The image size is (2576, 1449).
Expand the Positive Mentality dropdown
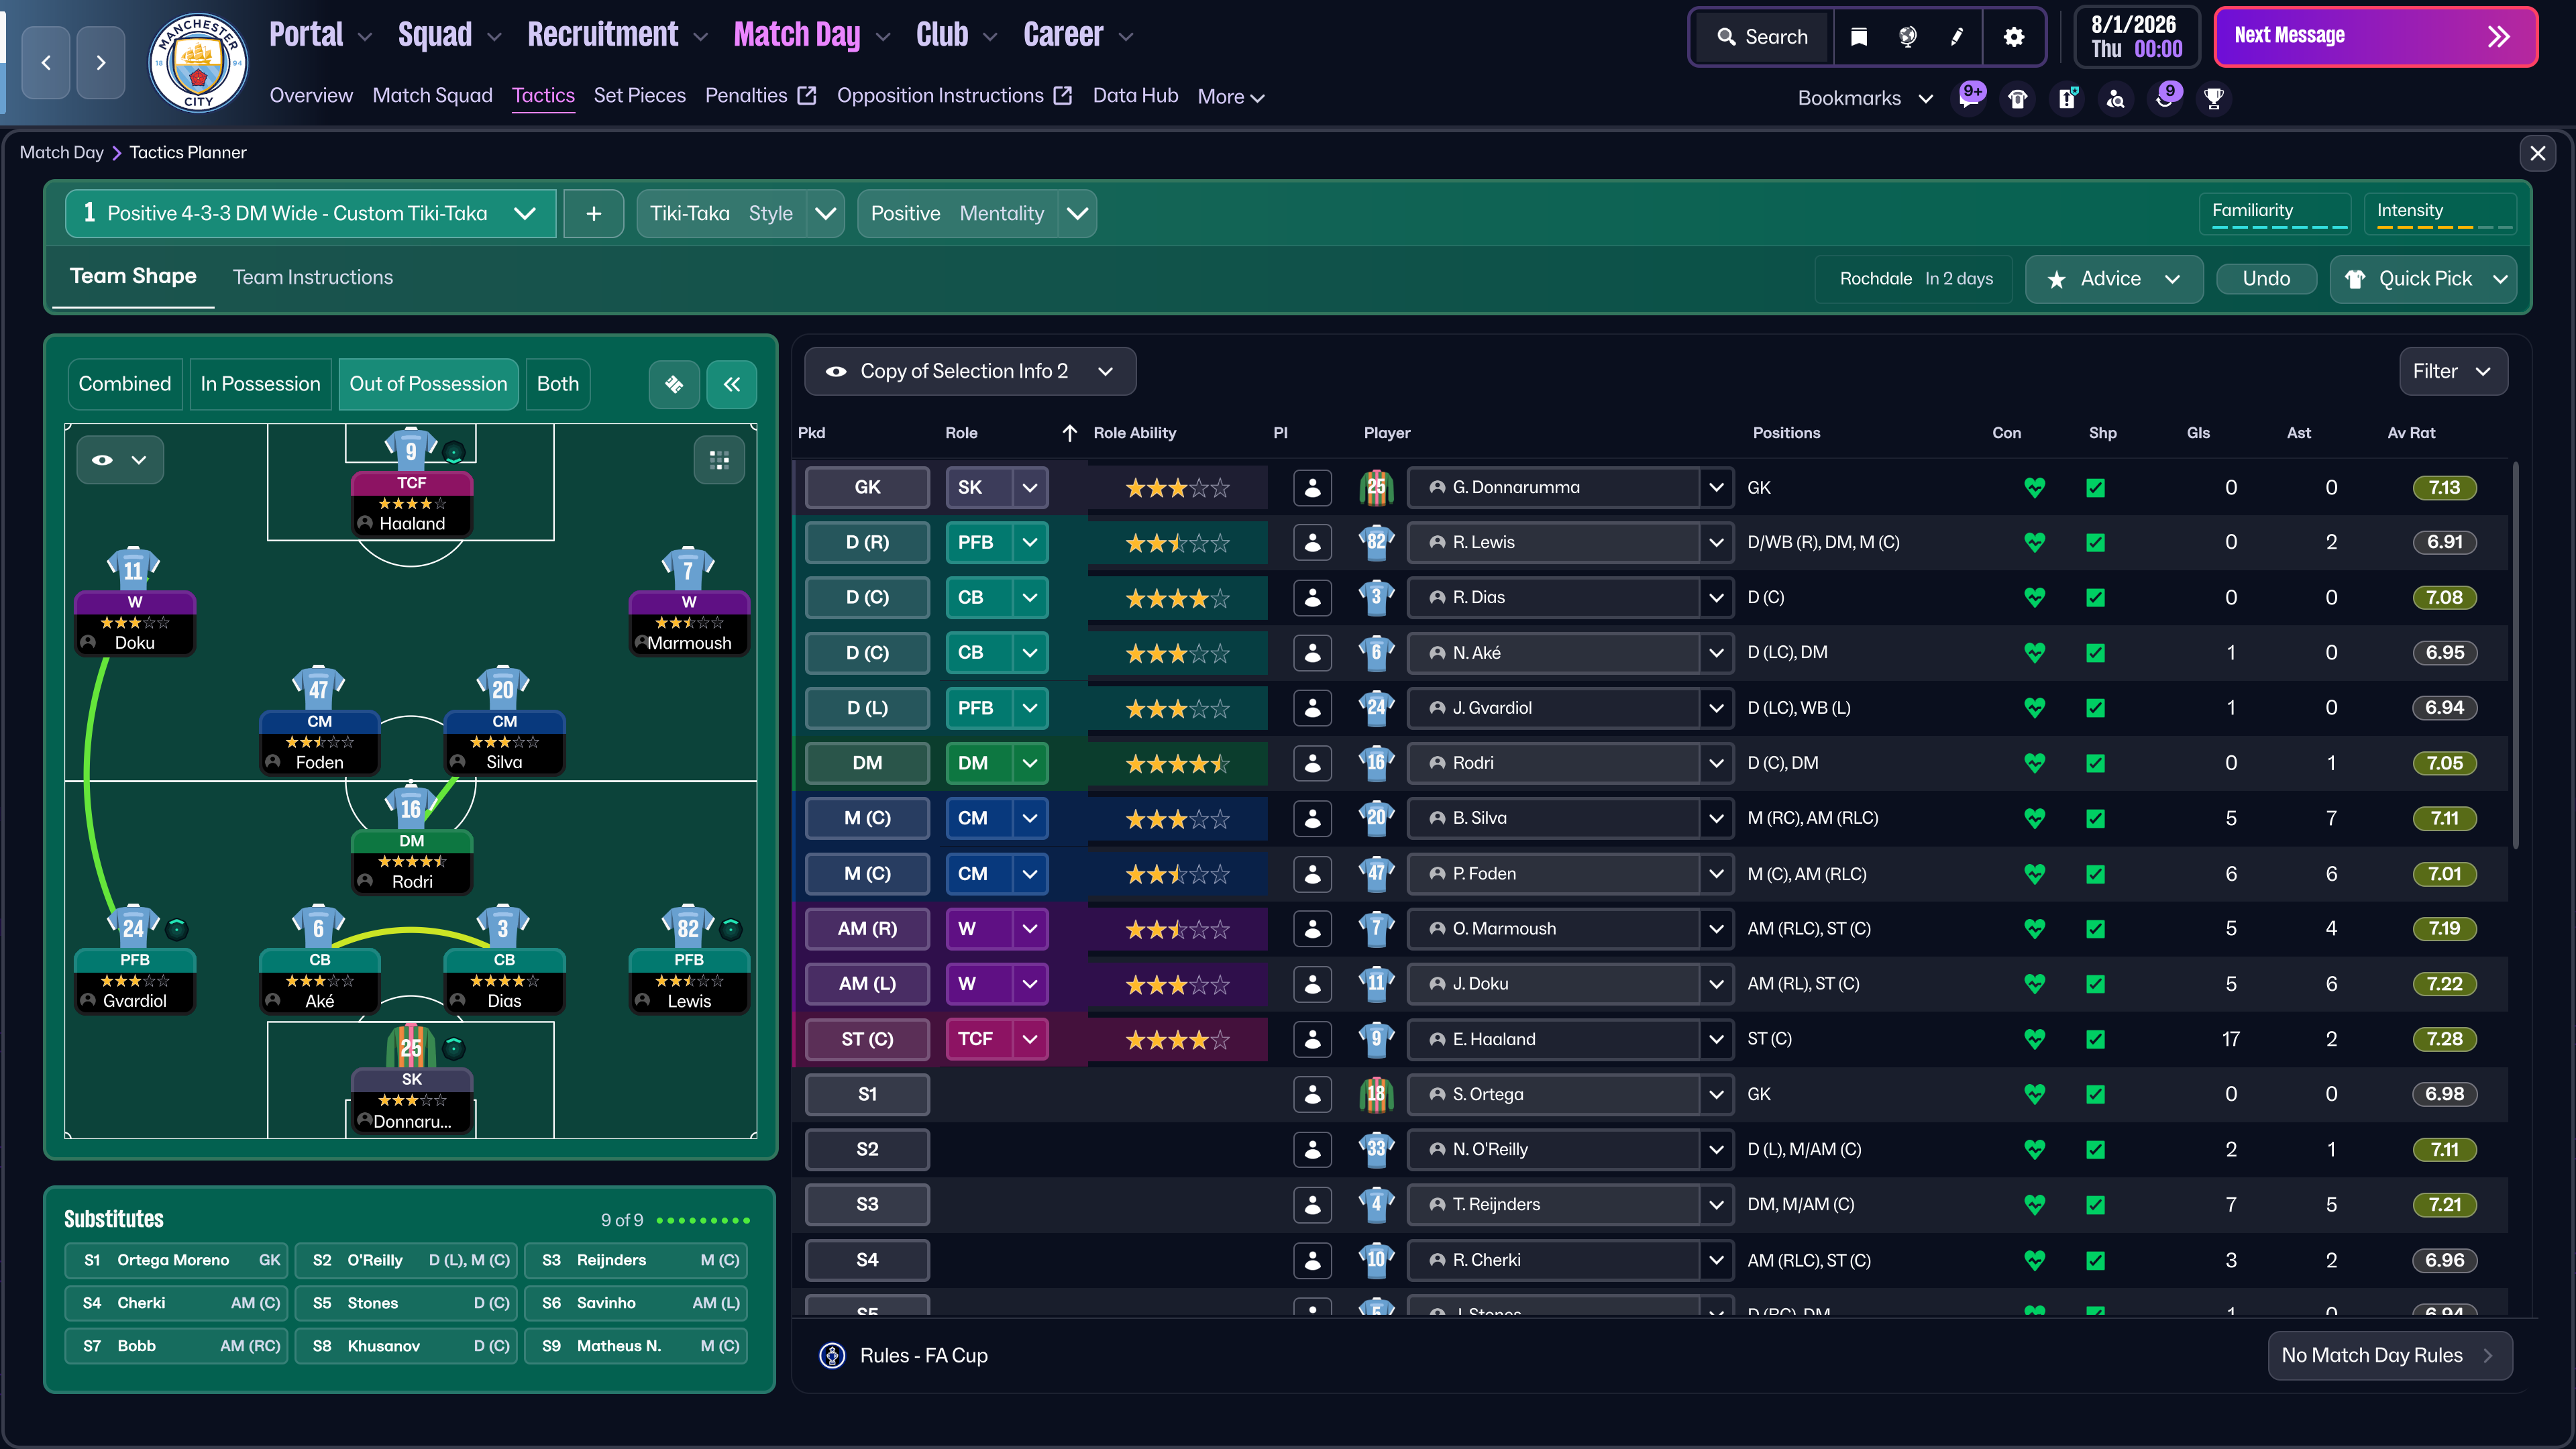click(1077, 214)
